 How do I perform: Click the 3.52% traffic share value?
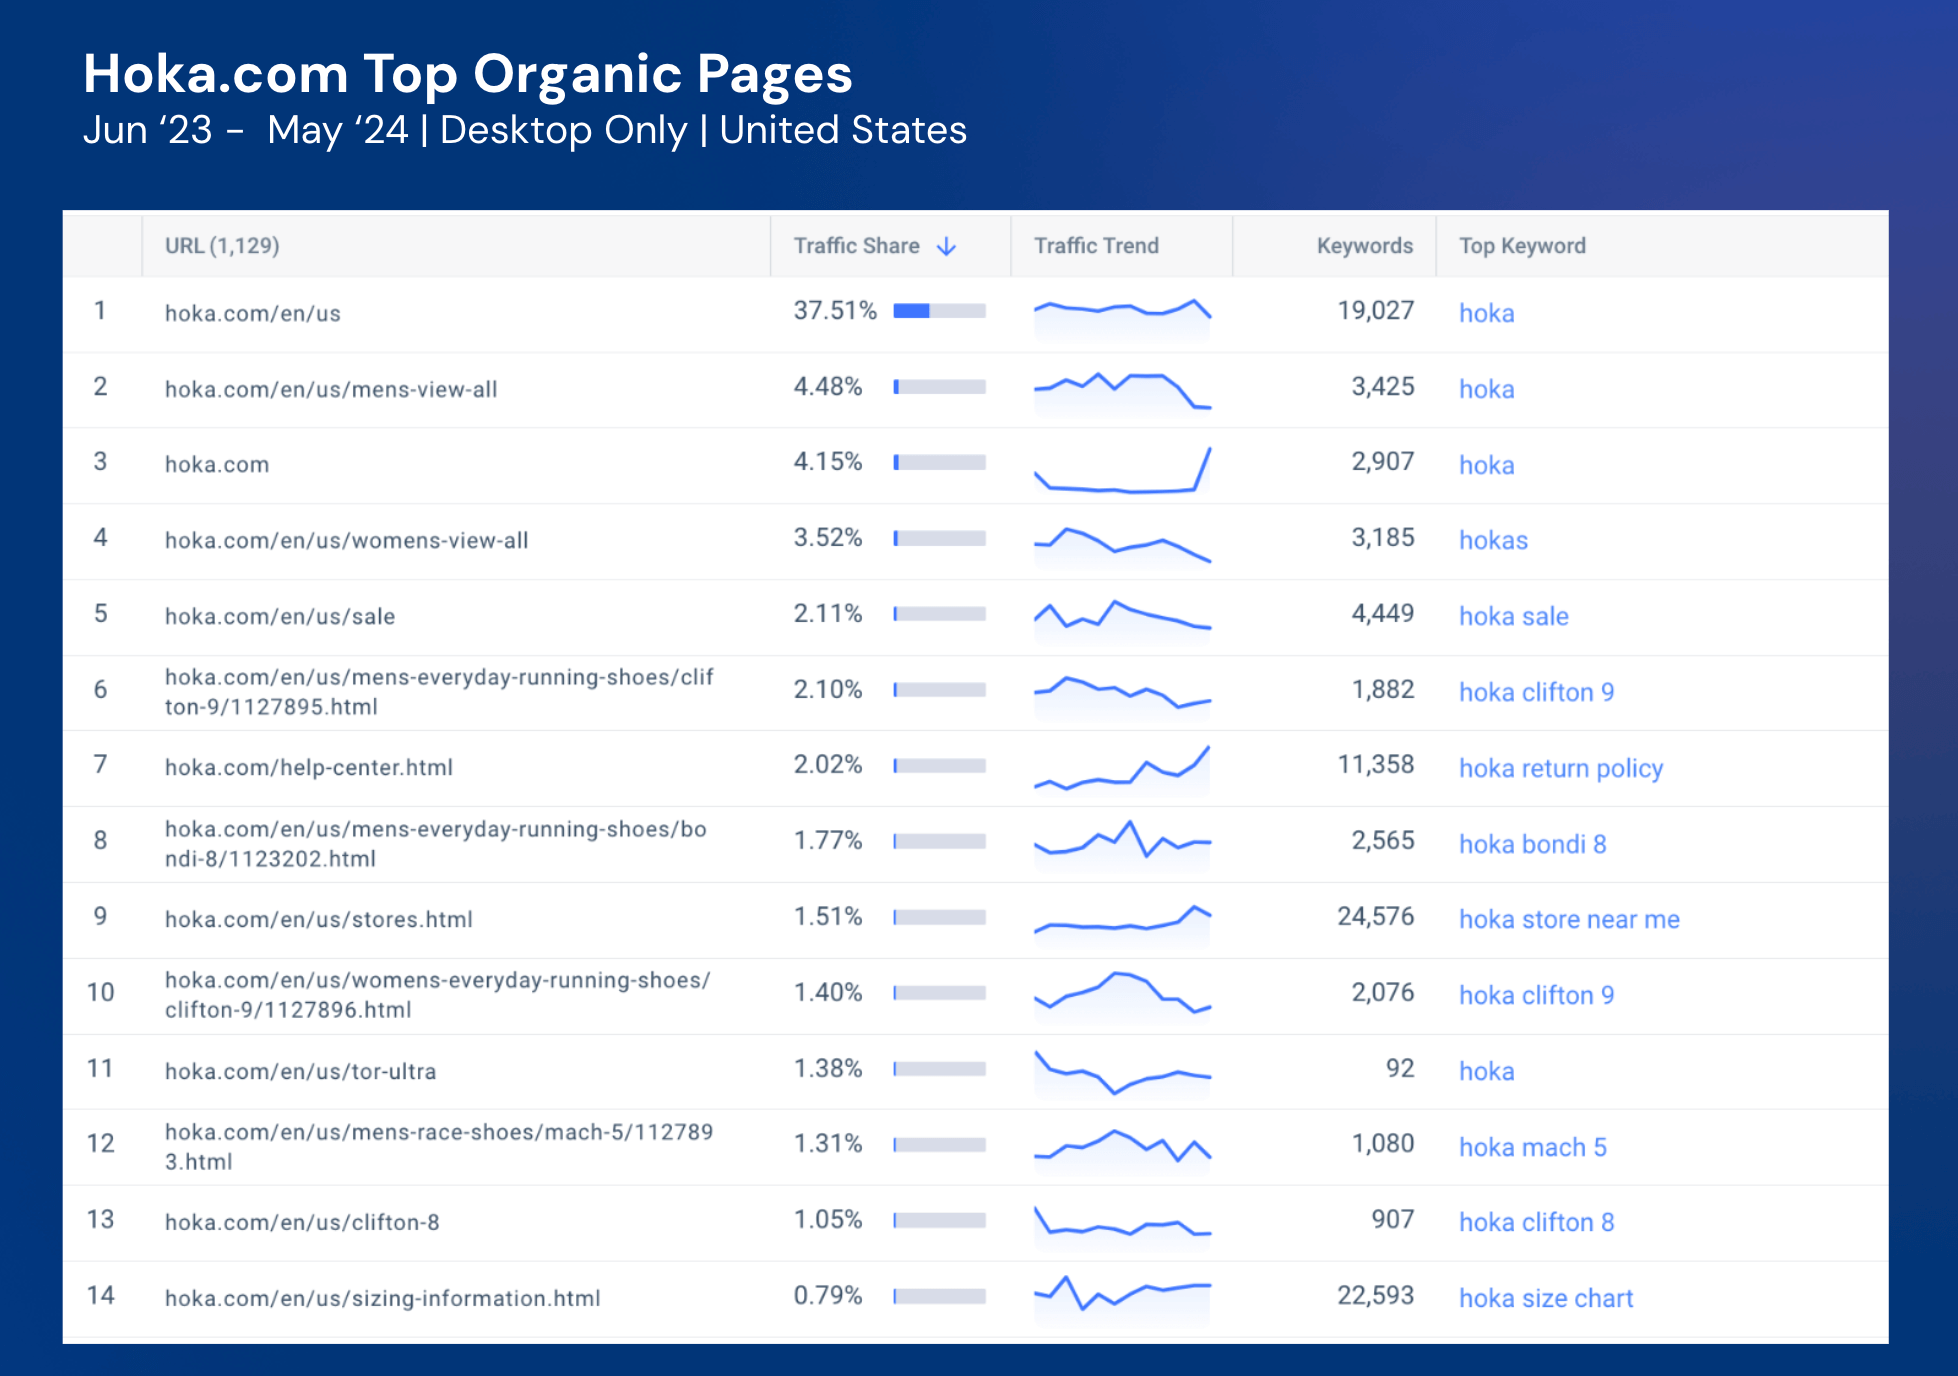pos(827,538)
